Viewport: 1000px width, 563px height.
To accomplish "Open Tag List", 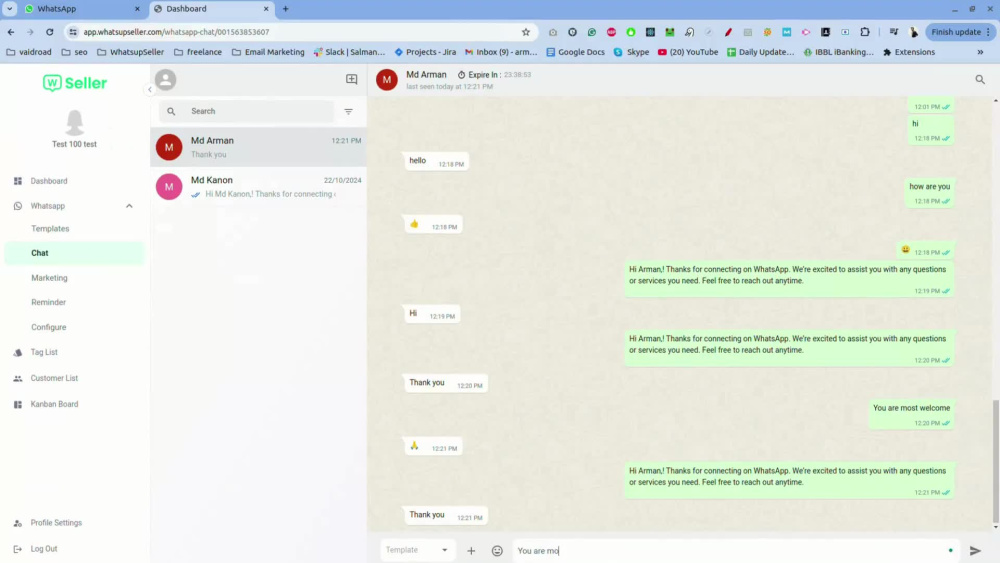I will point(44,352).
